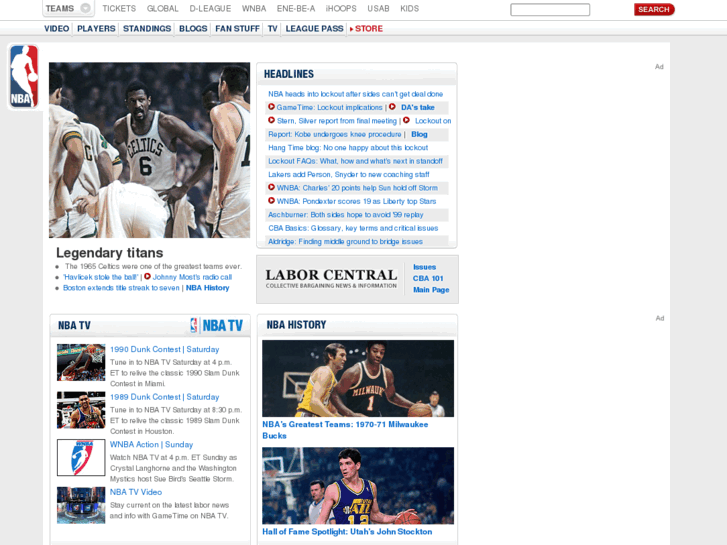Open 'WNBA Action | Sunday' link
727x545 pixels.
point(152,444)
